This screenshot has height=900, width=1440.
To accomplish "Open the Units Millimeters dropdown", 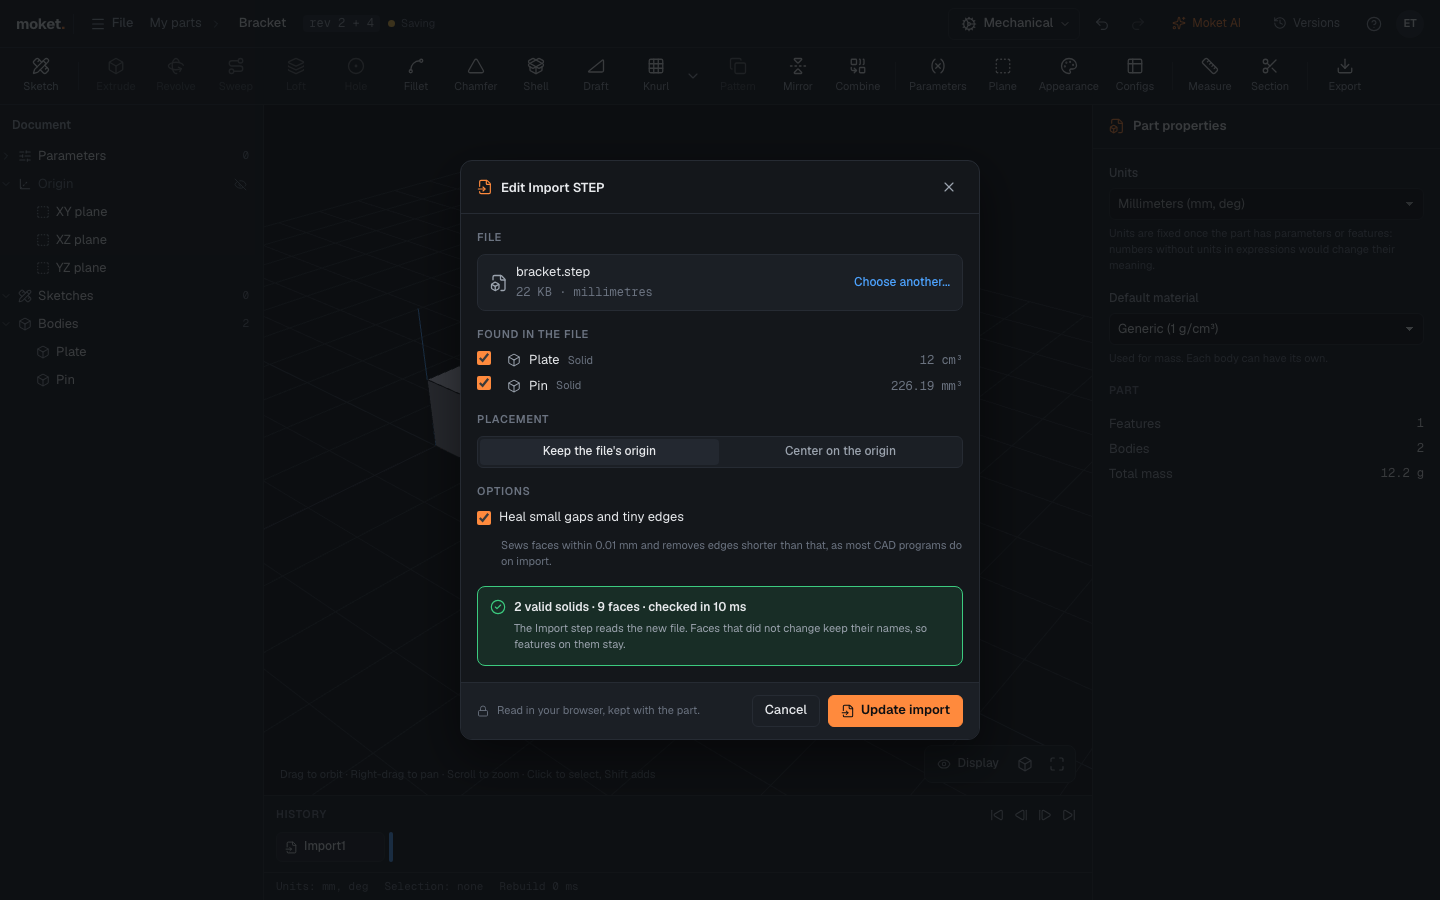I will [x=1265, y=204].
